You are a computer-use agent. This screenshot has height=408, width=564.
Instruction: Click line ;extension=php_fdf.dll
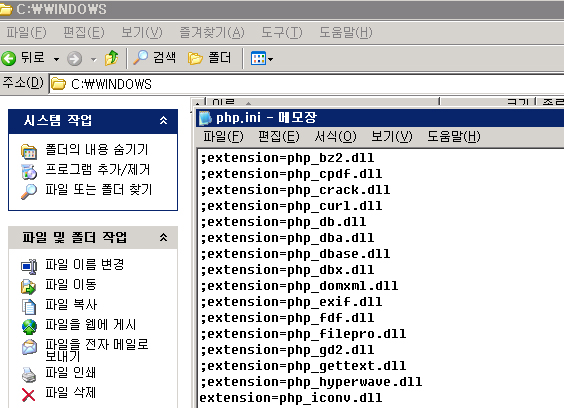[287, 318]
